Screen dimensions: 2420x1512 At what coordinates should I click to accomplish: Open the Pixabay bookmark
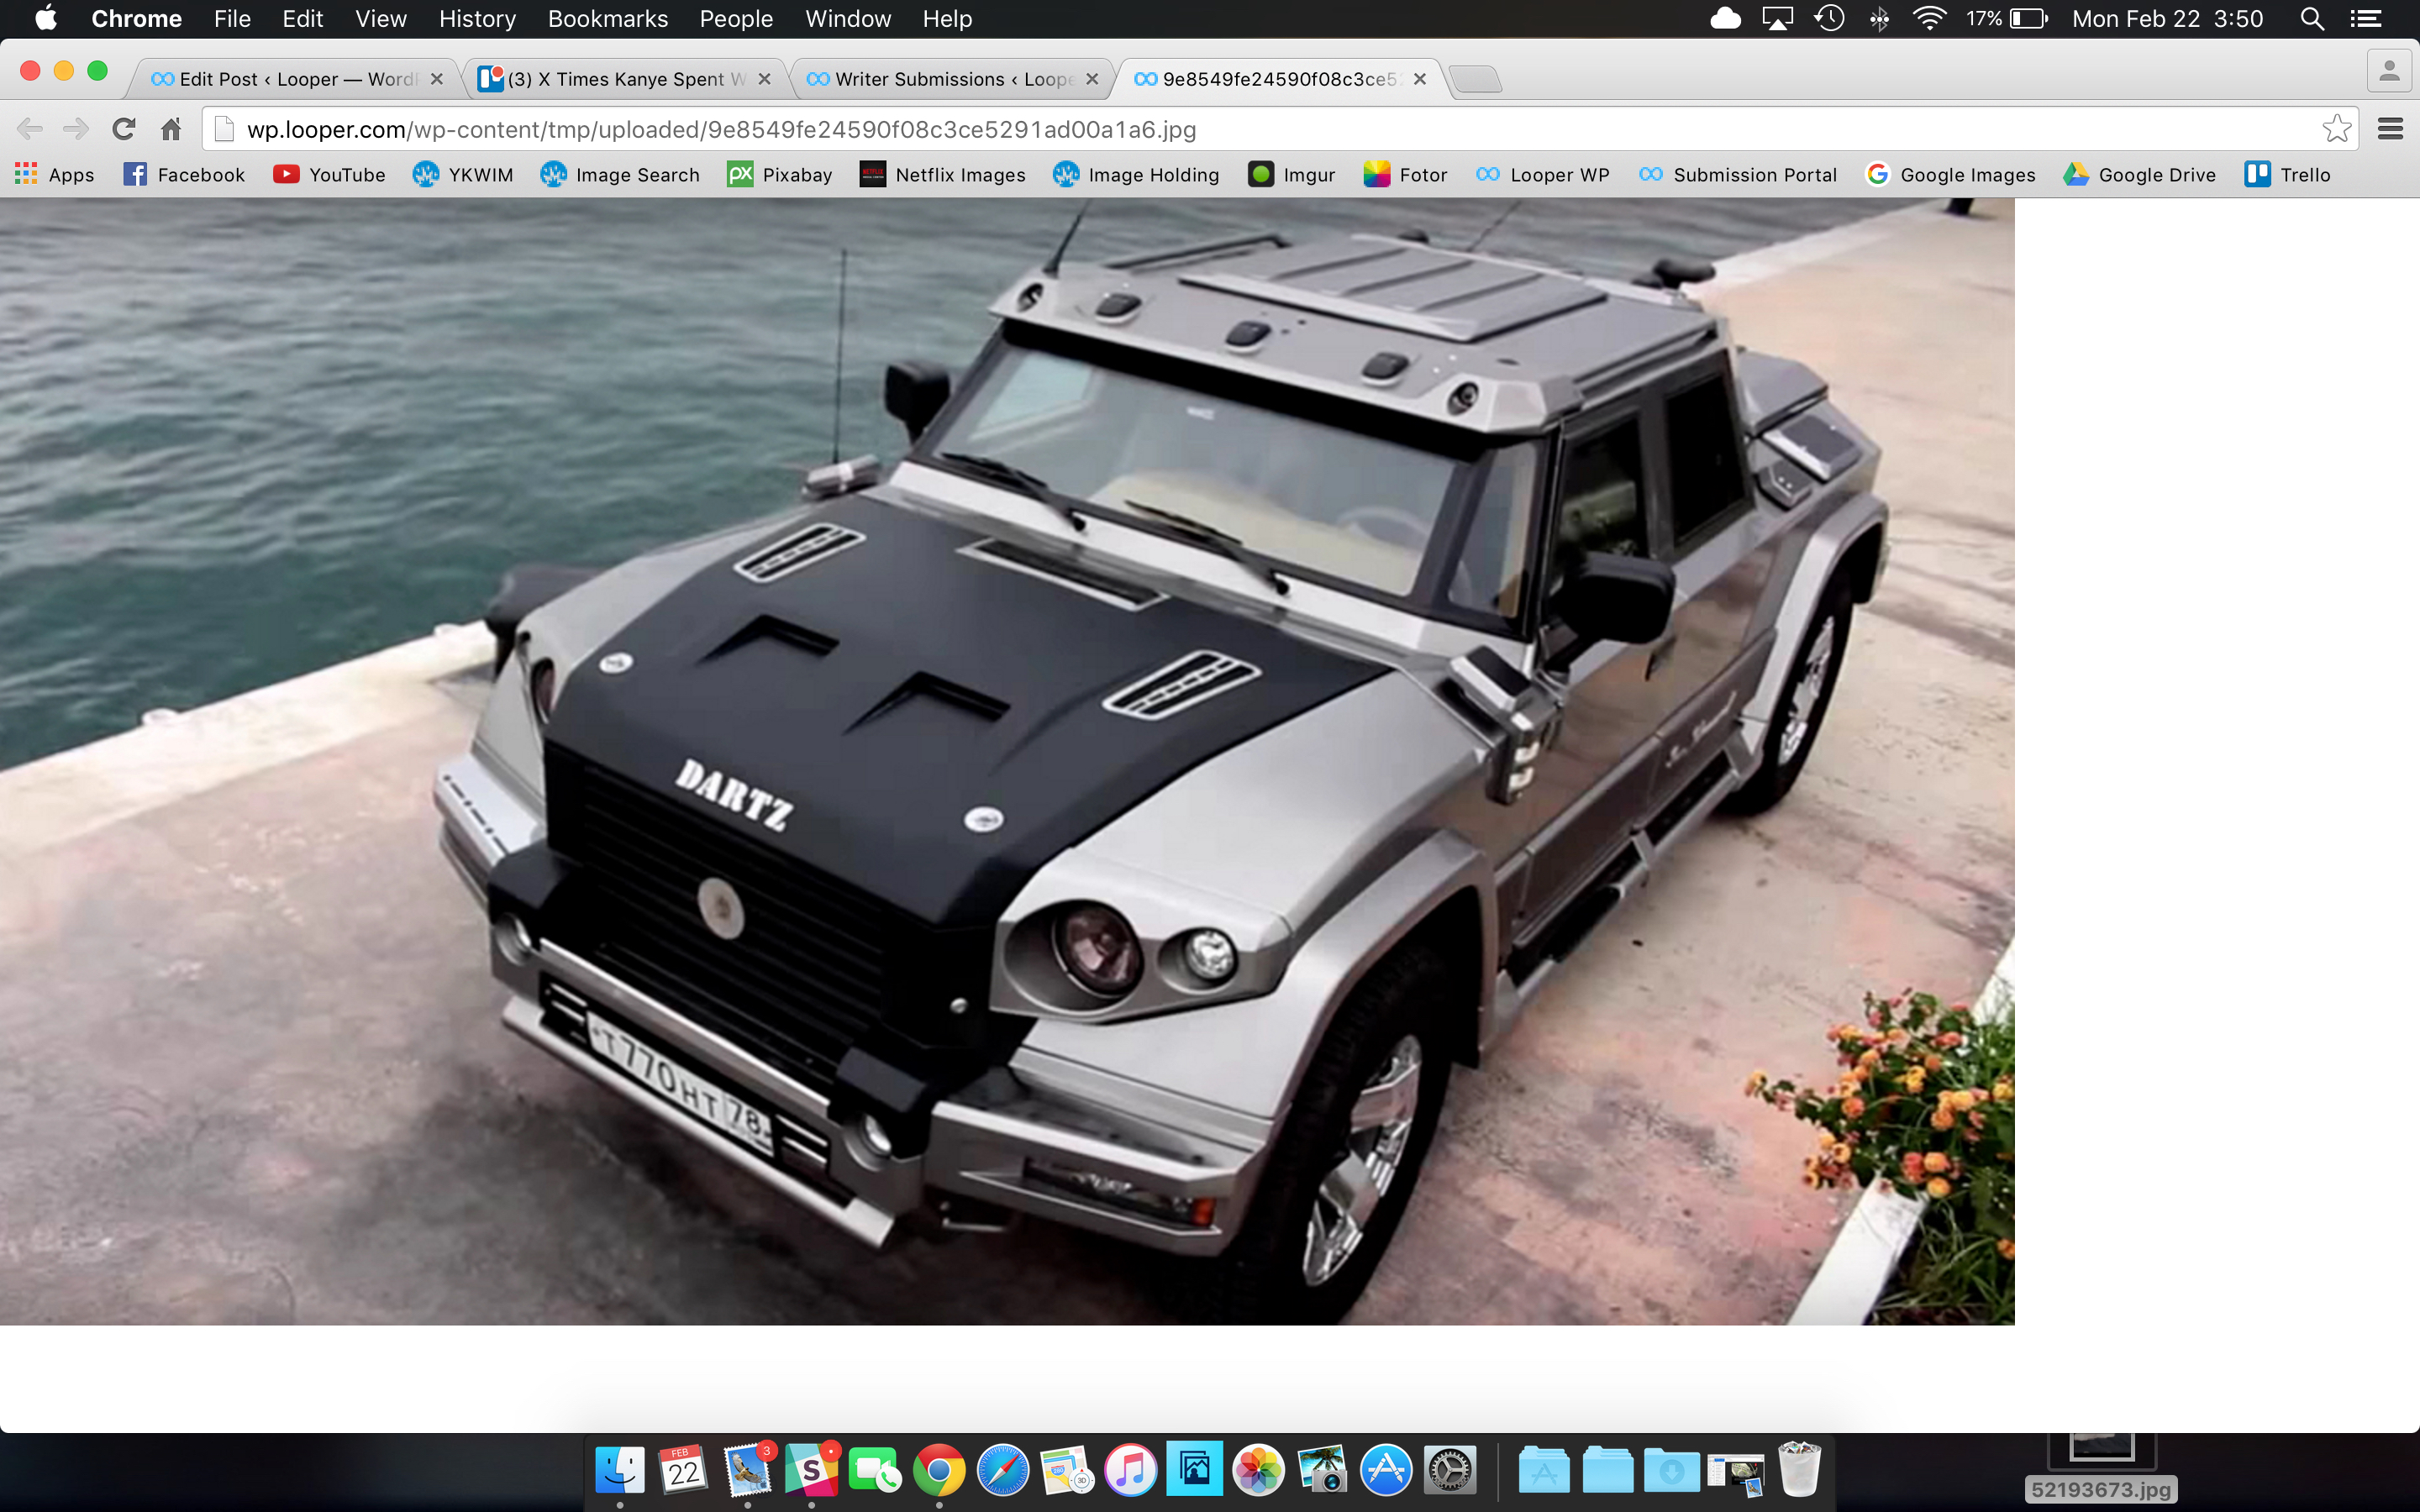tap(780, 175)
